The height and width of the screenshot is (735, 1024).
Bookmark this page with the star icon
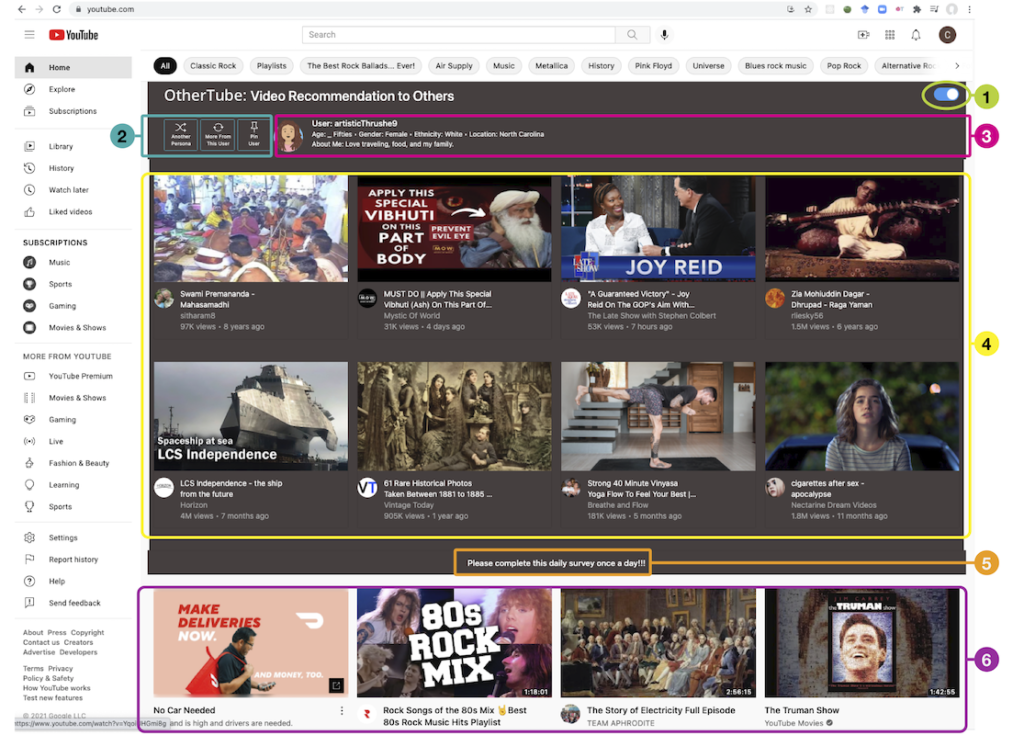click(x=808, y=9)
